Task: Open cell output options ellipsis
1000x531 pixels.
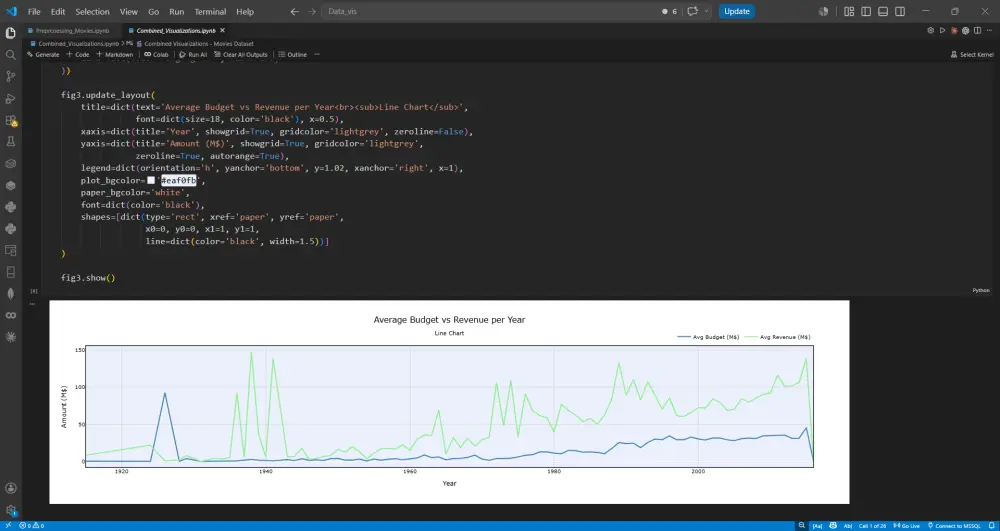Action: click(x=32, y=304)
